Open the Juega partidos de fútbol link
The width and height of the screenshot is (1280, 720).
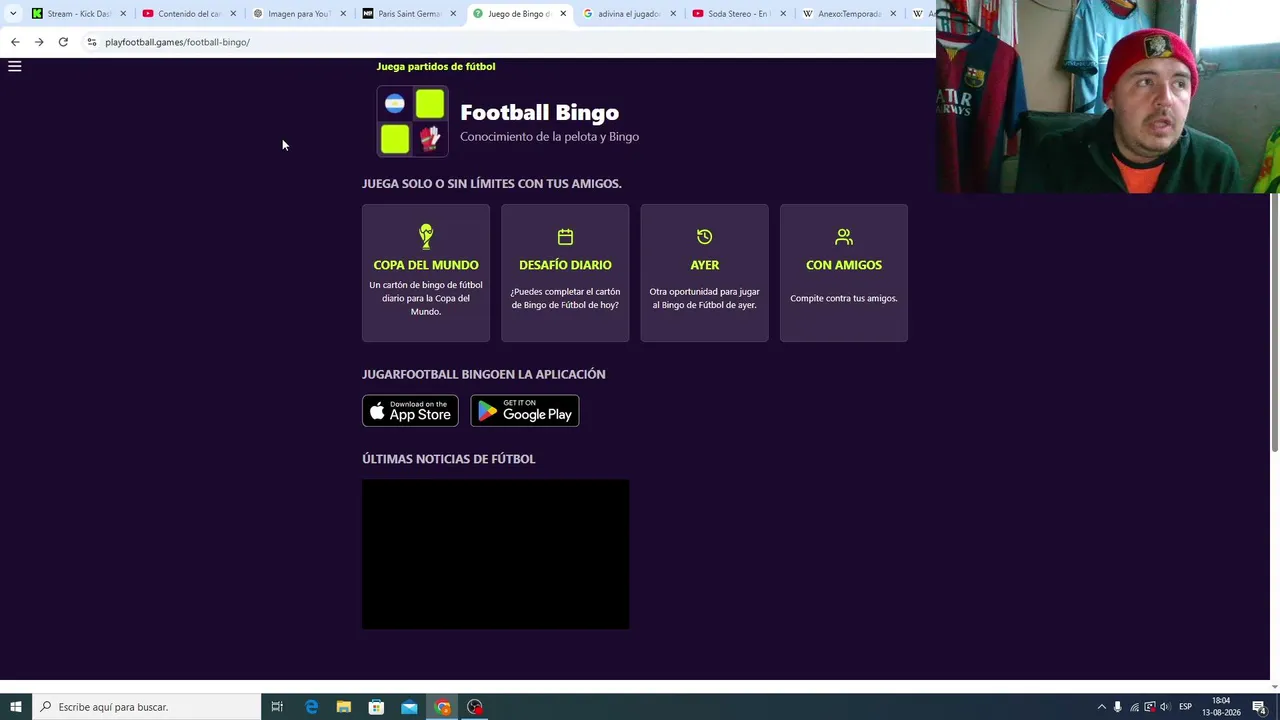[436, 66]
